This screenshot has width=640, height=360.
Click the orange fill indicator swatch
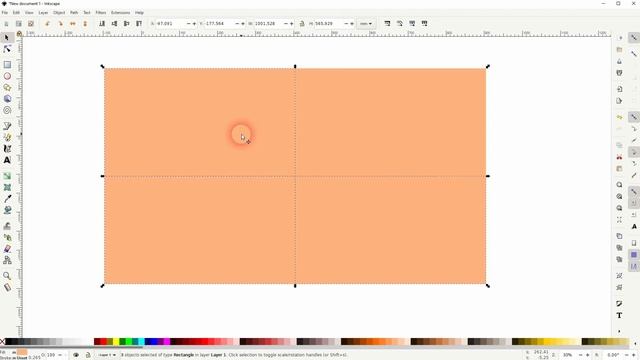(22, 352)
